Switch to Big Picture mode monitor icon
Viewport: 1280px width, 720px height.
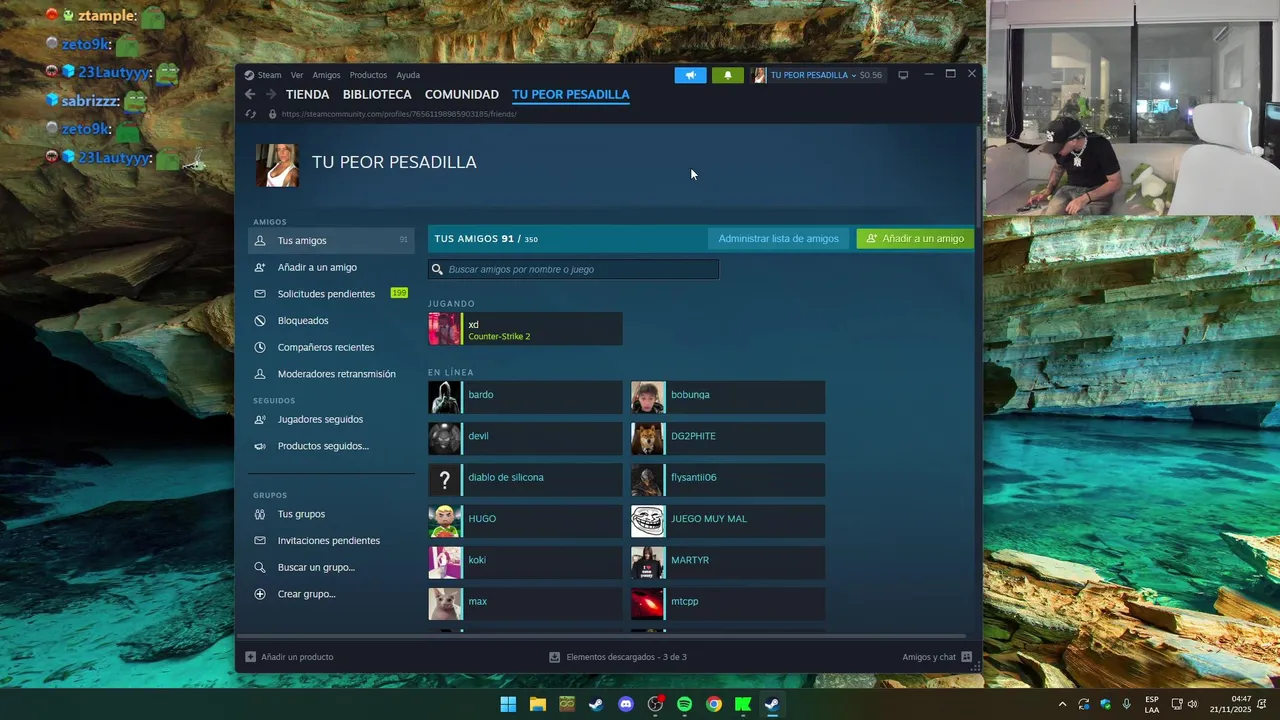[x=903, y=75]
